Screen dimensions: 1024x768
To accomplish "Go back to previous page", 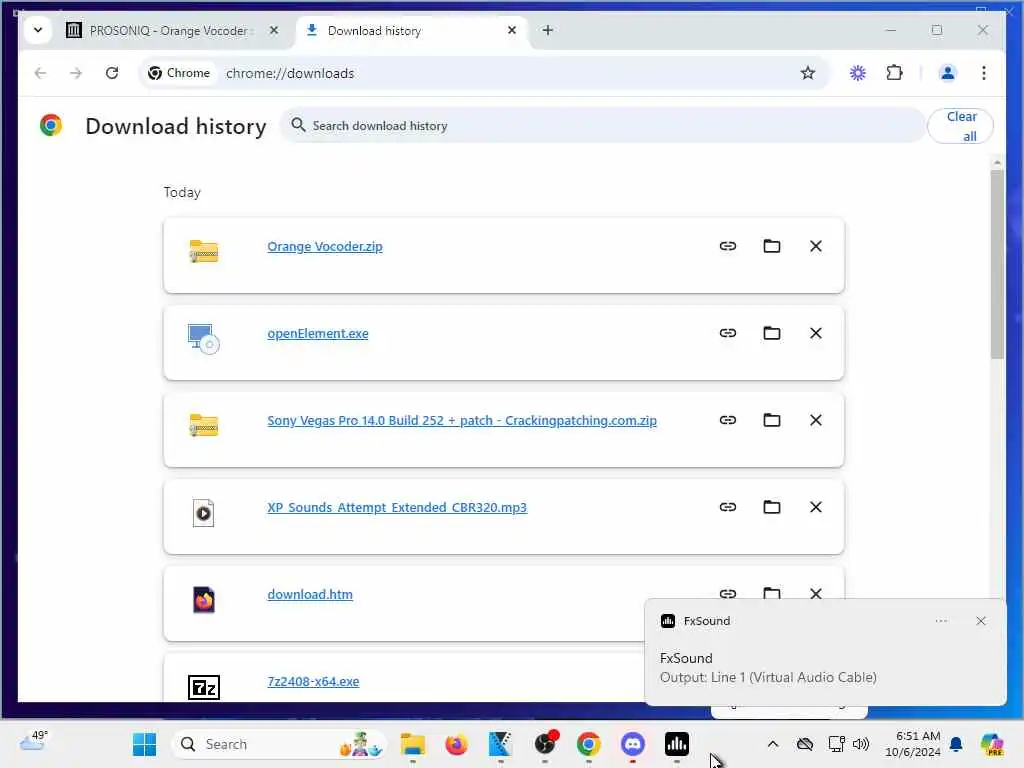I will coord(40,73).
